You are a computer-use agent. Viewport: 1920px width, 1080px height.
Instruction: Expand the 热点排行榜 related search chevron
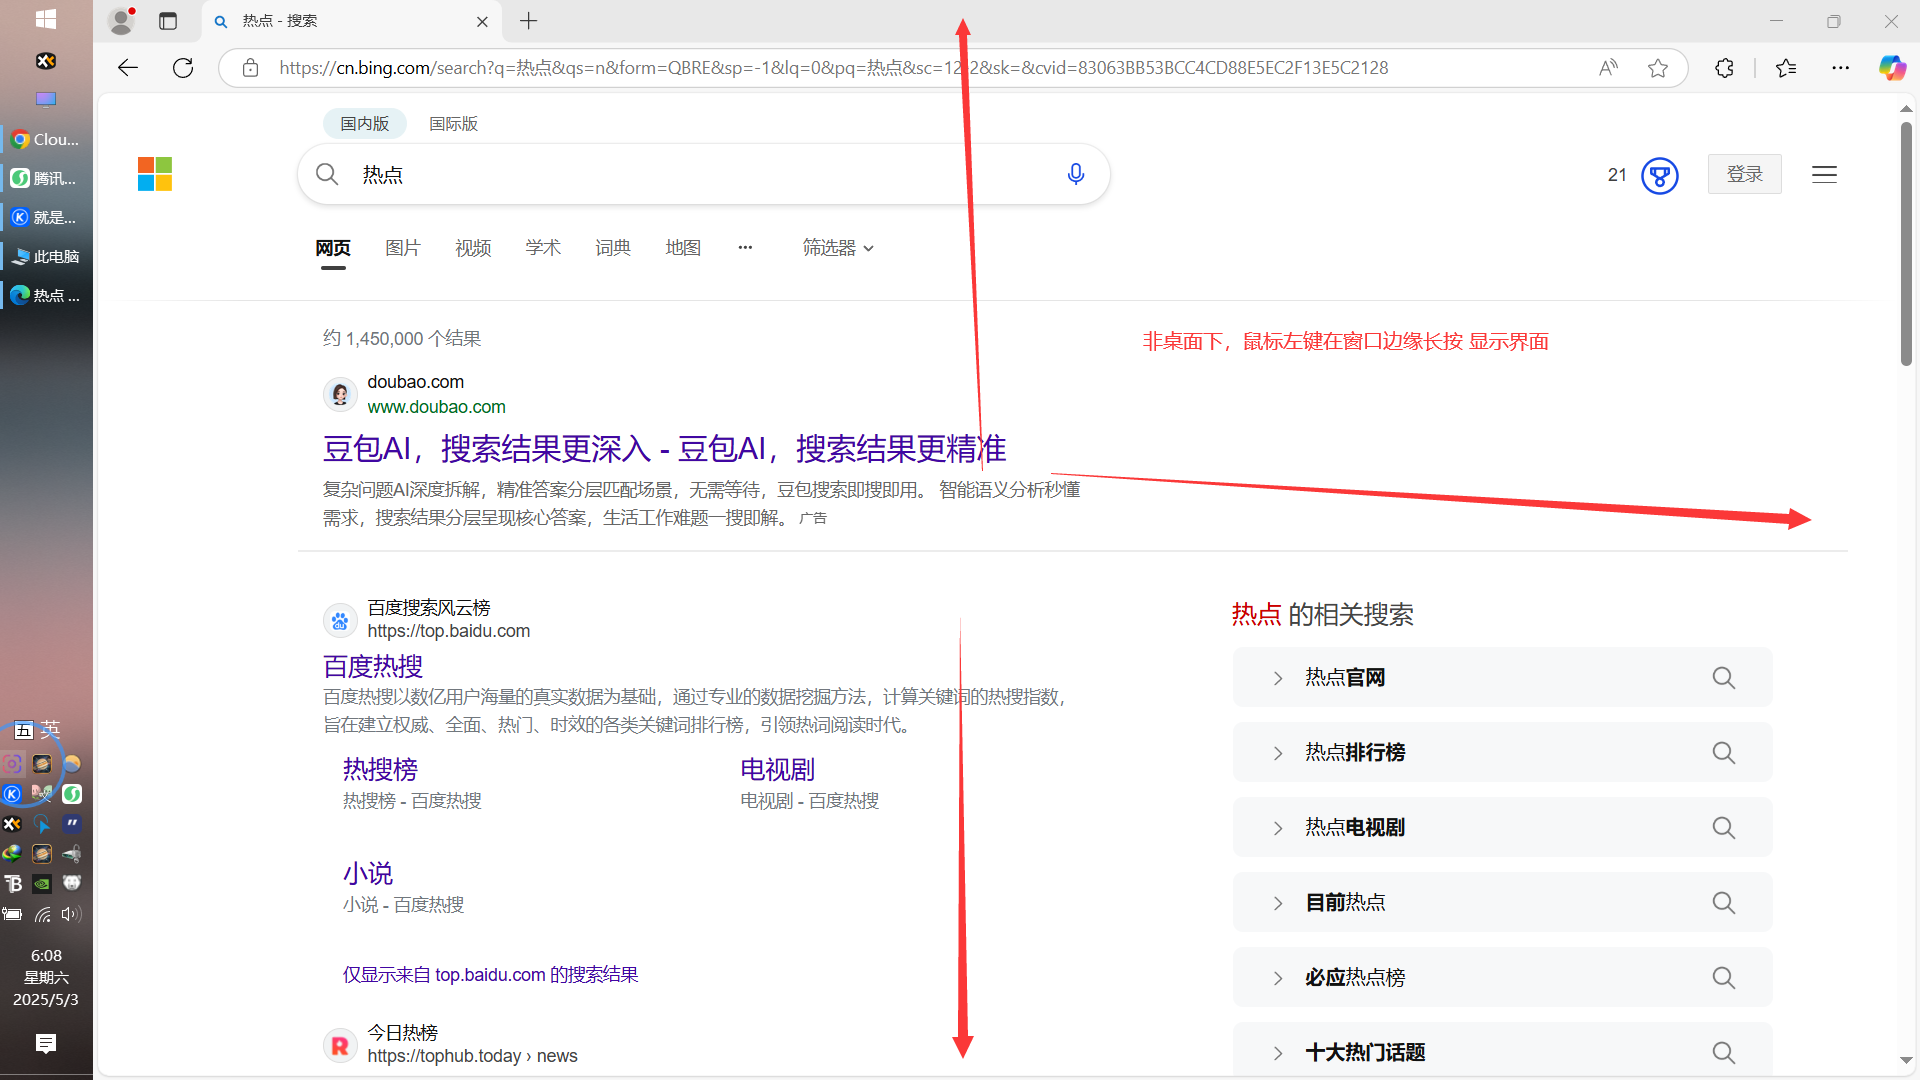point(1277,752)
